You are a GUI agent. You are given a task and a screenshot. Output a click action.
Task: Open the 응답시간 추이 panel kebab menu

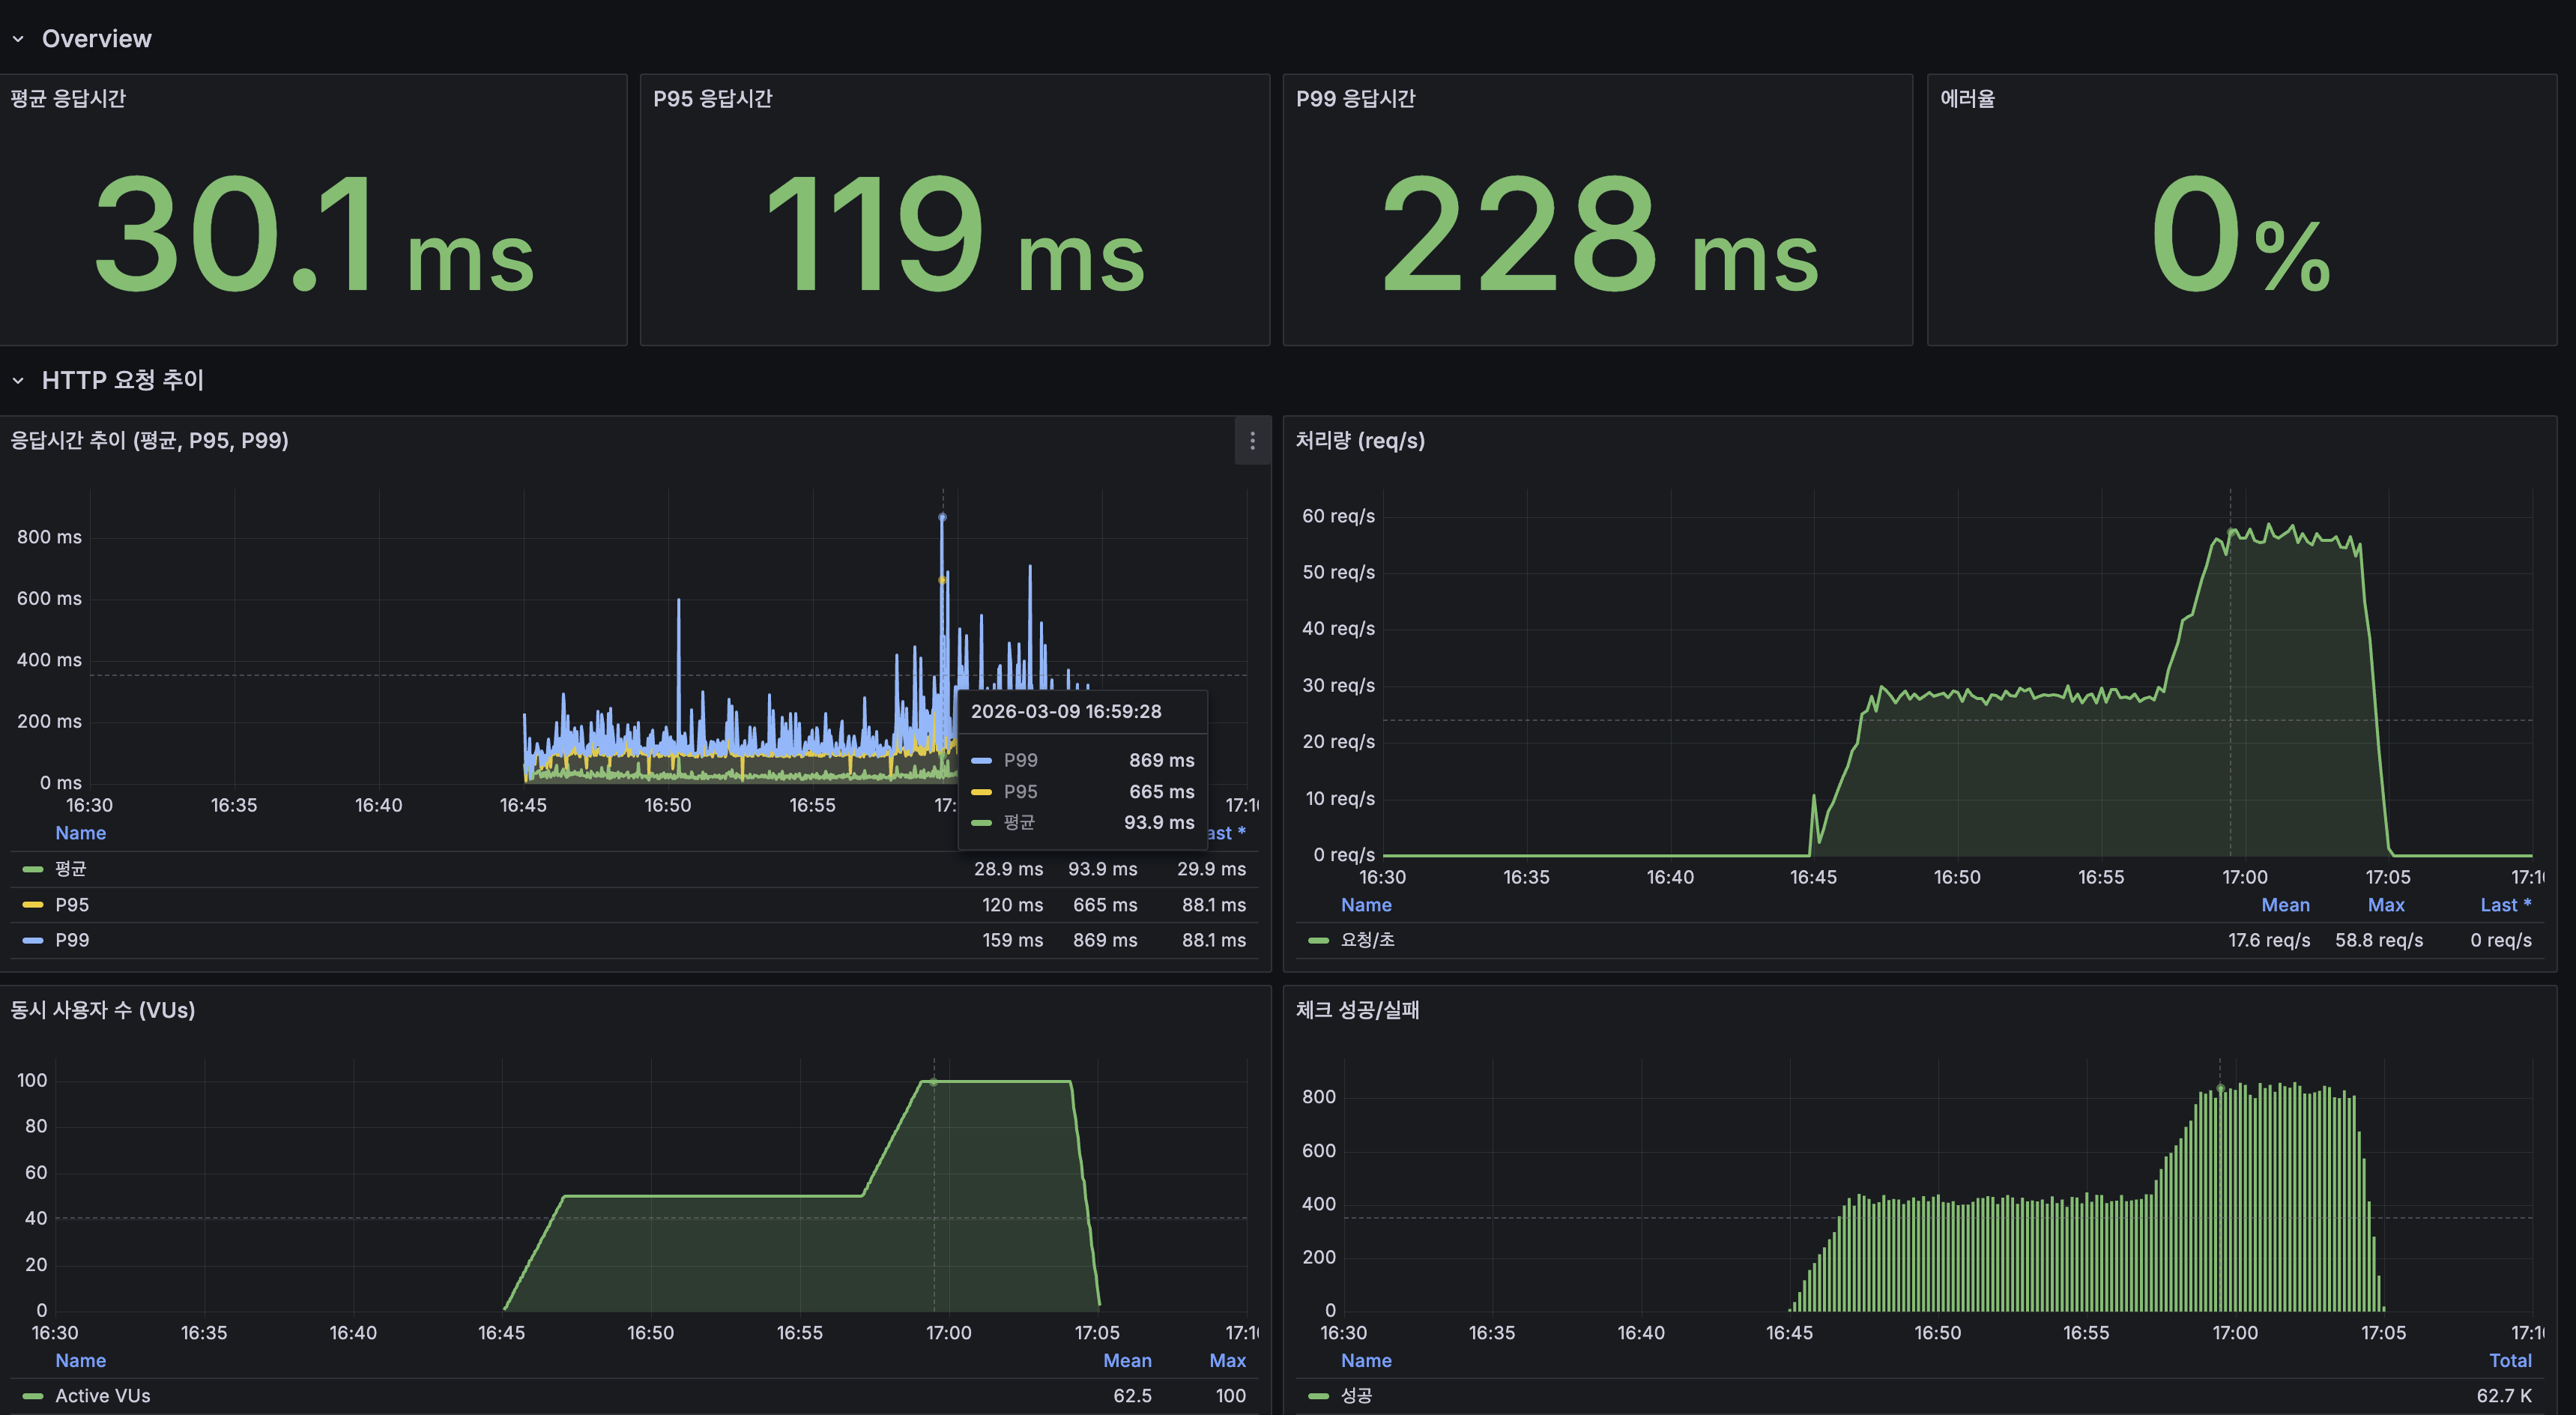(x=1252, y=440)
